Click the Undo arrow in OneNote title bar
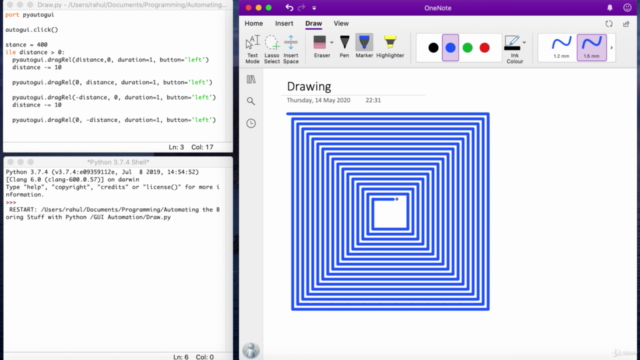The width and height of the screenshot is (640, 360). click(x=289, y=8)
